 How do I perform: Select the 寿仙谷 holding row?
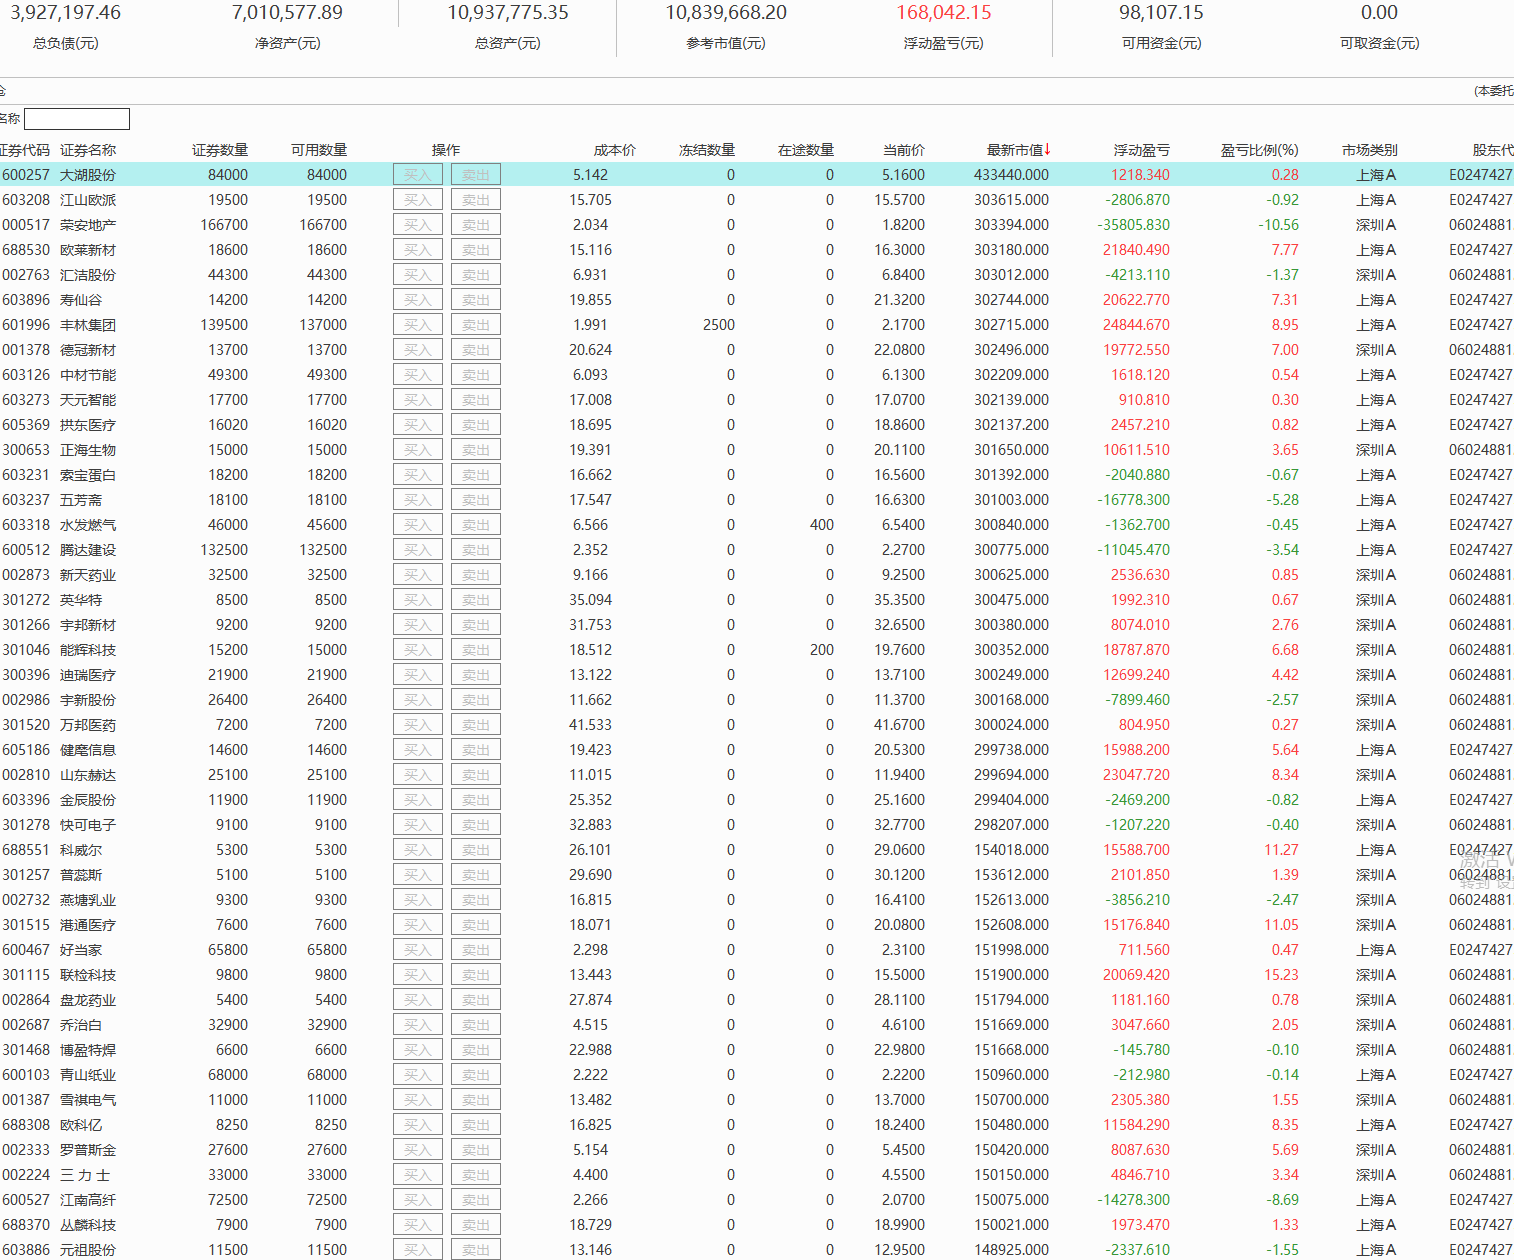click(81, 300)
